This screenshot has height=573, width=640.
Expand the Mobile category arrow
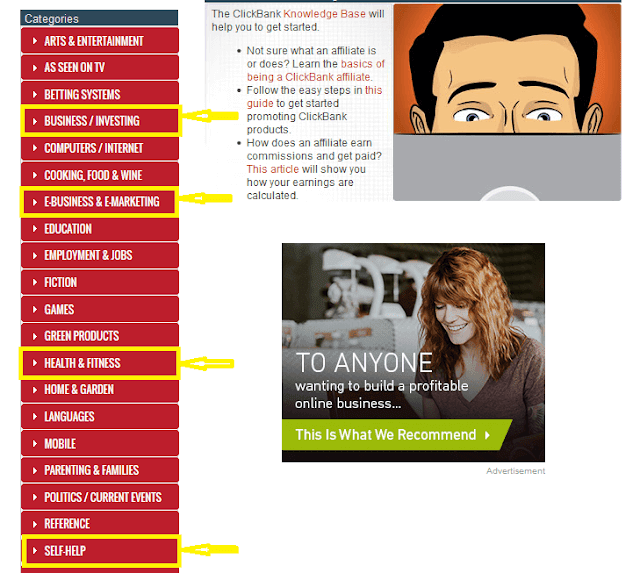[x=35, y=444]
